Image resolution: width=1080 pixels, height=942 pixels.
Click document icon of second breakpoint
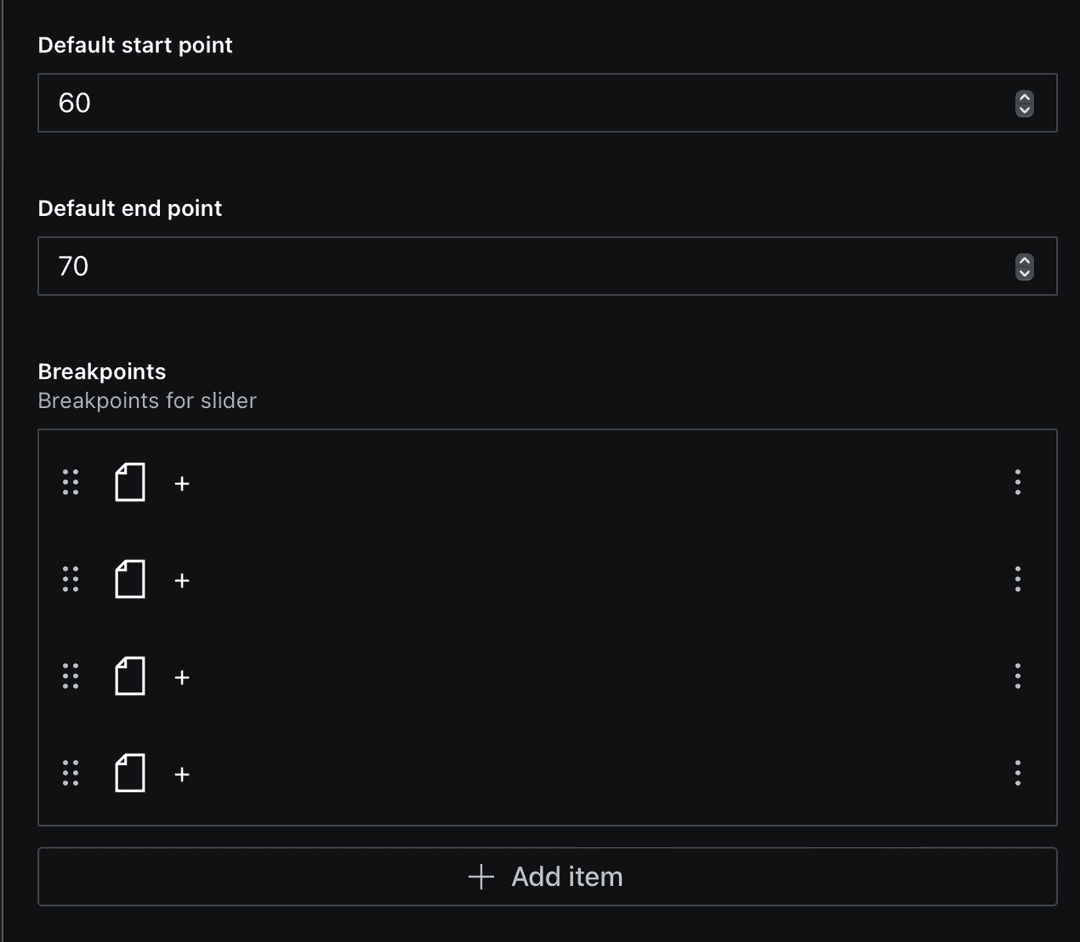pos(130,579)
